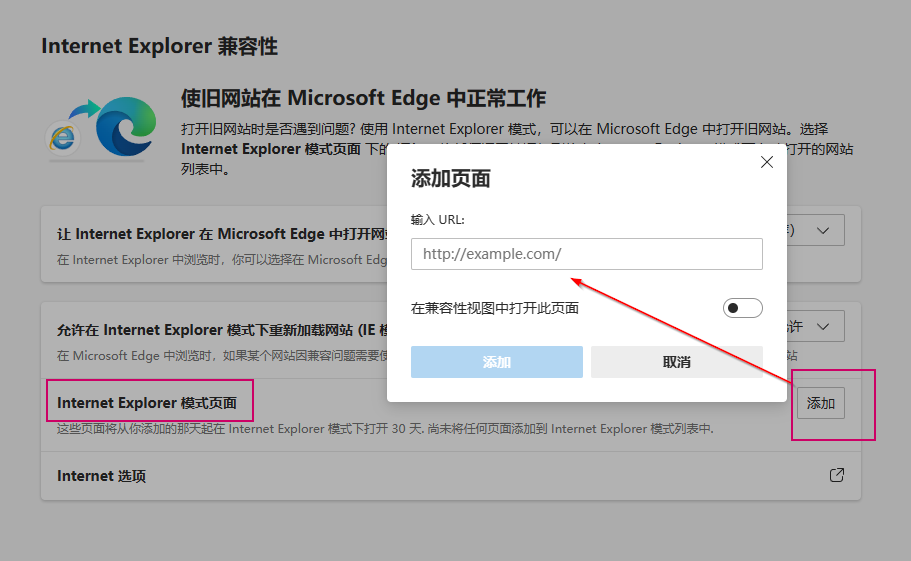Viewport: 911px width, 561px height.
Task: Click the blue 添加 button in dialog
Action: [x=497, y=362]
